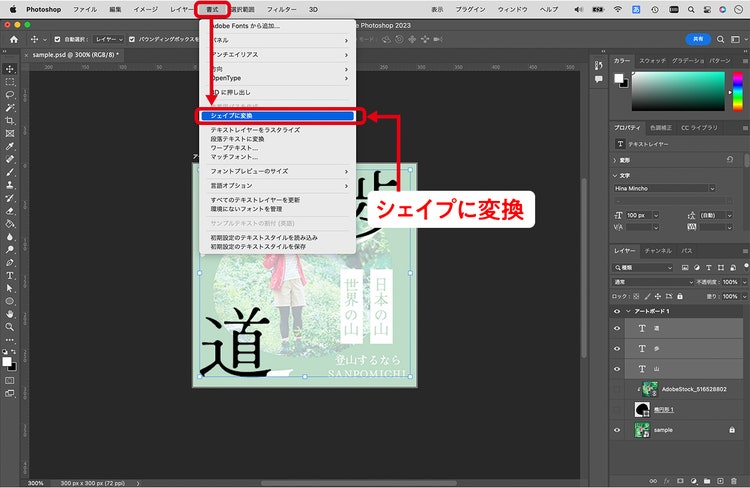Click the AdobeStock_516528802 layer thumbnail
The width and height of the screenshot is (750, 488).
(x=650, y=389)
